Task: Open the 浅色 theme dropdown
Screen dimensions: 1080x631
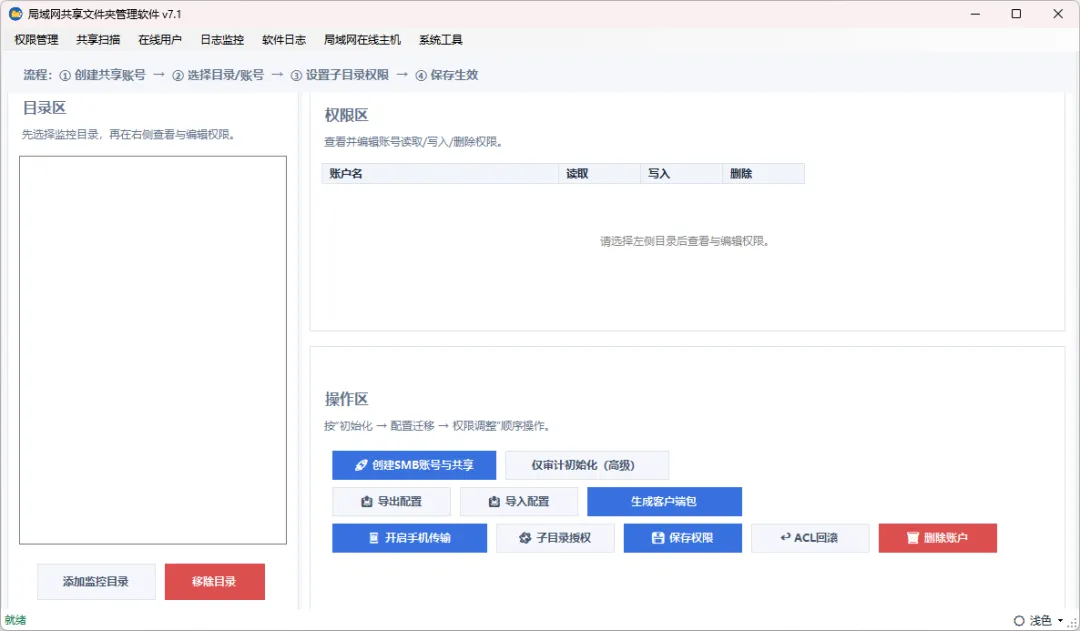Action: click(1039, 621)
